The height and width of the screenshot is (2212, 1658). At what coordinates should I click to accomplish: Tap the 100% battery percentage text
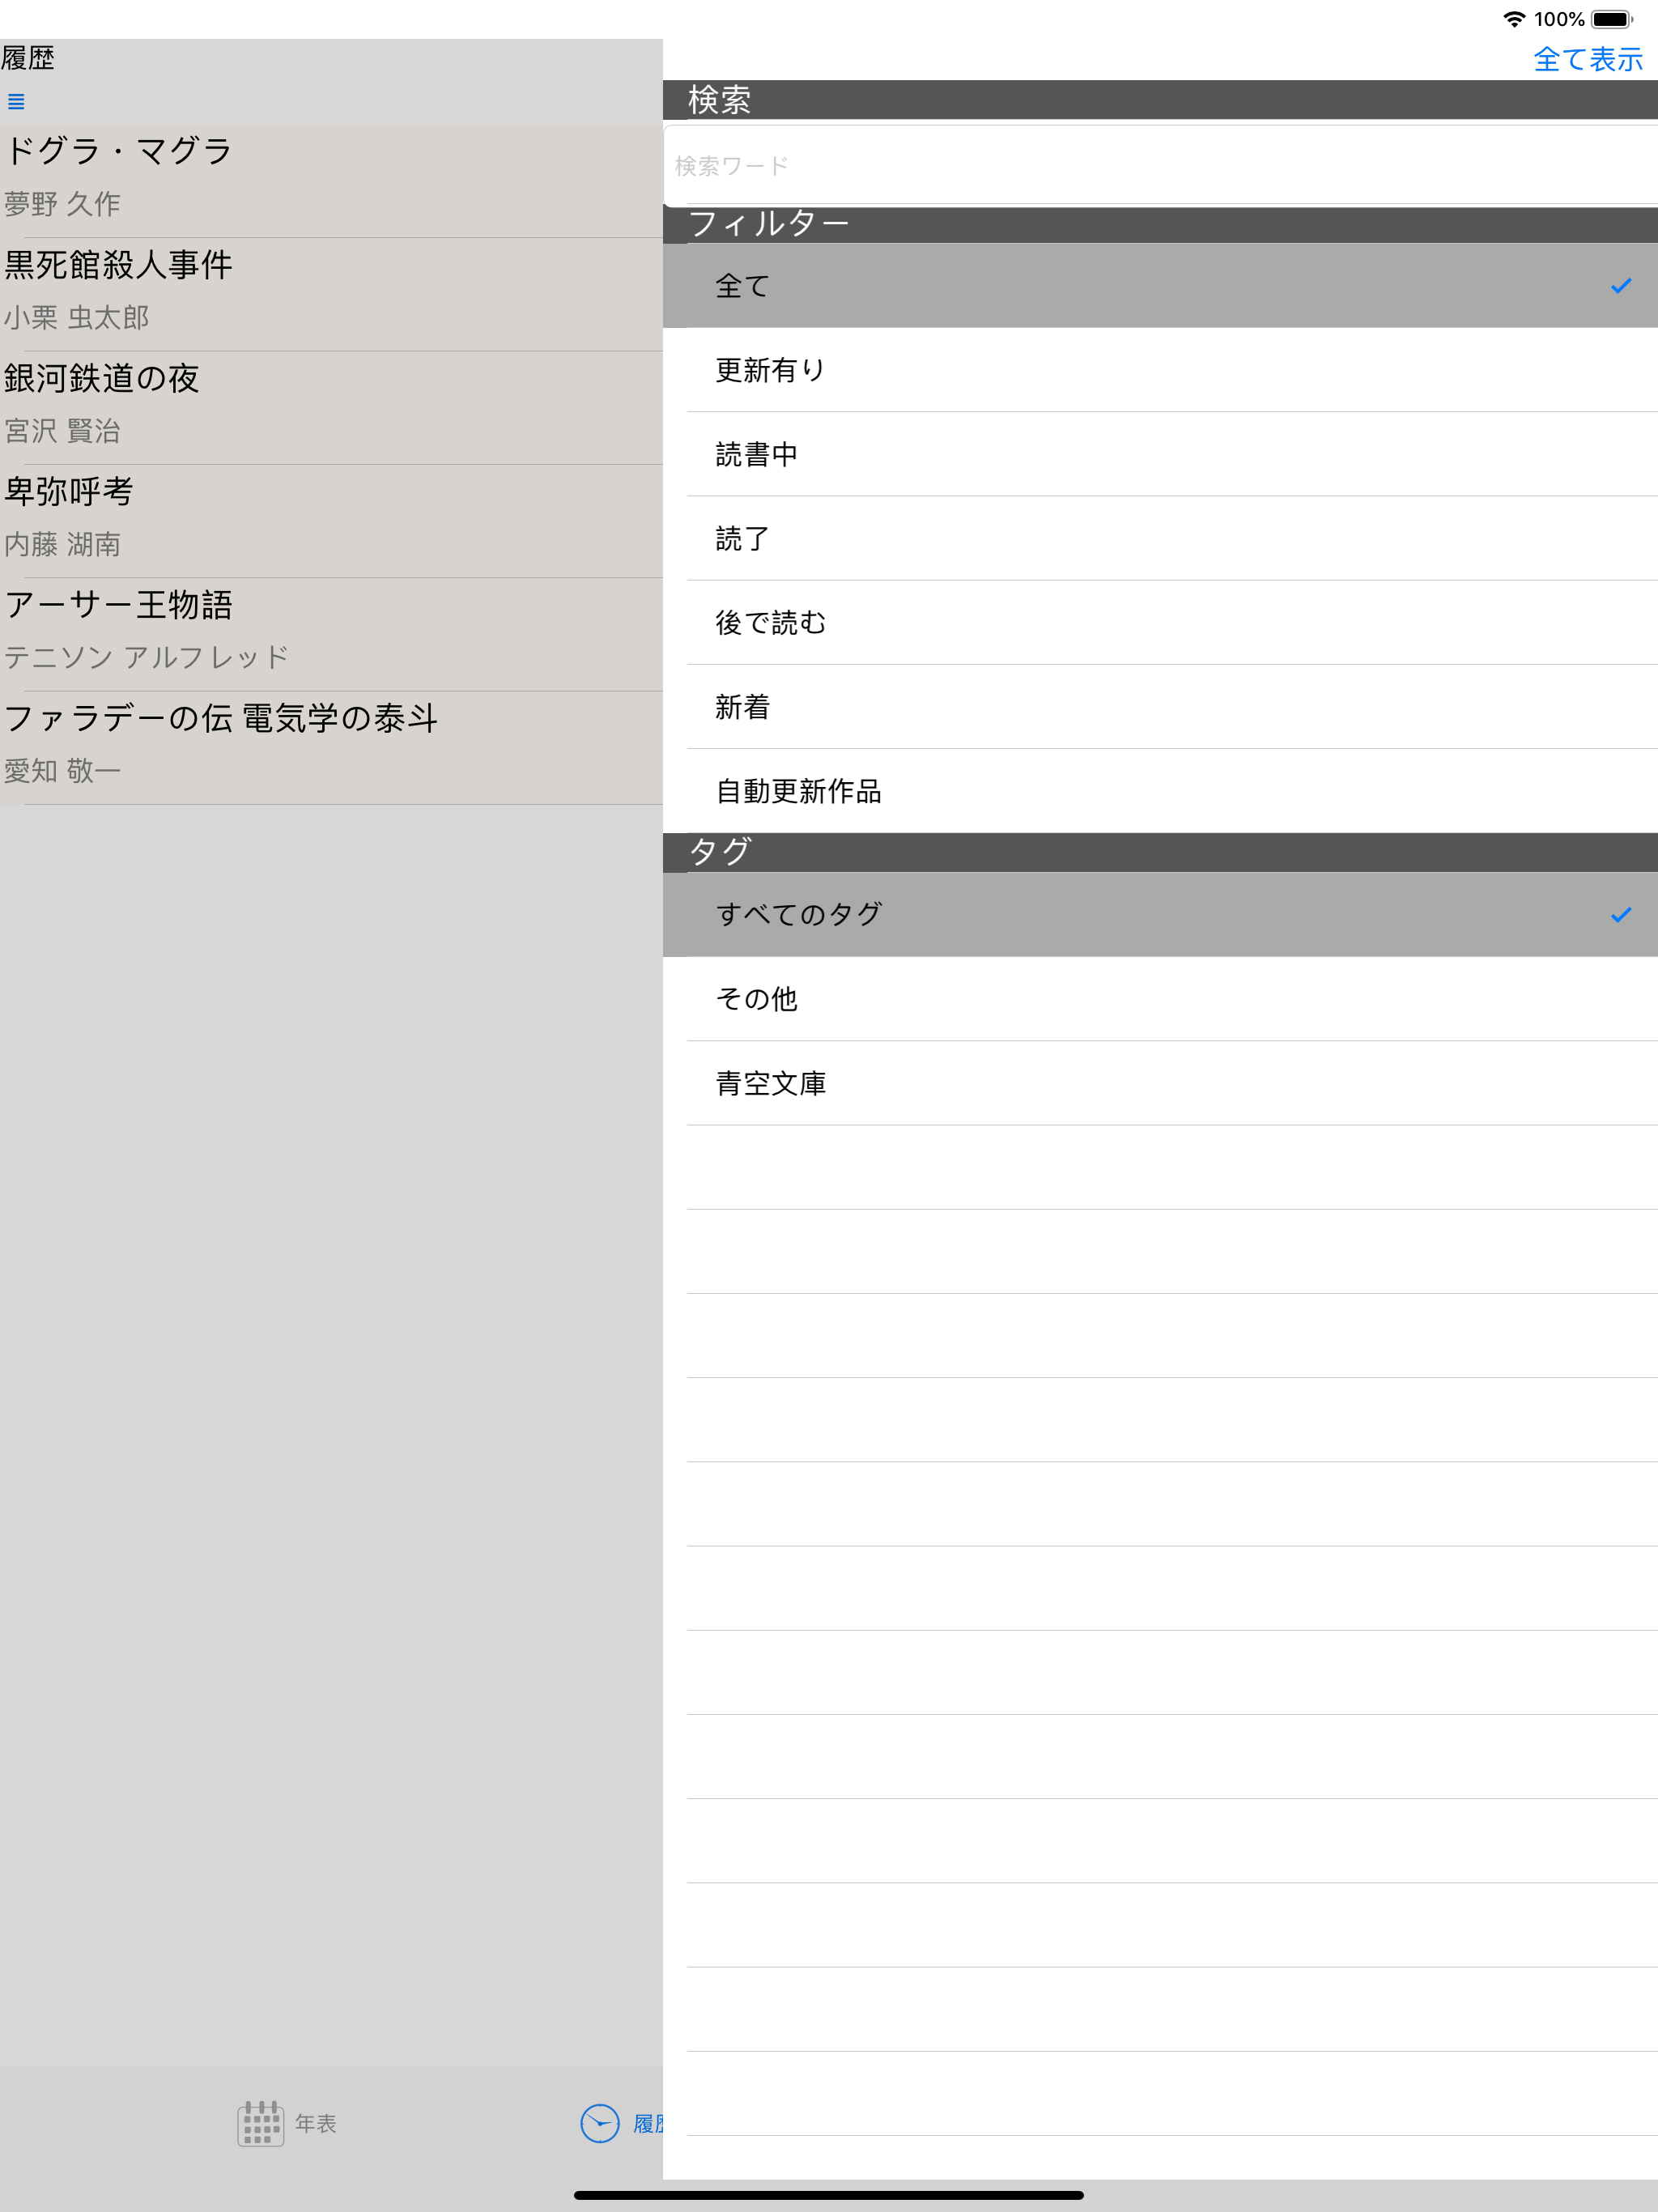[x=1559, y=19]
